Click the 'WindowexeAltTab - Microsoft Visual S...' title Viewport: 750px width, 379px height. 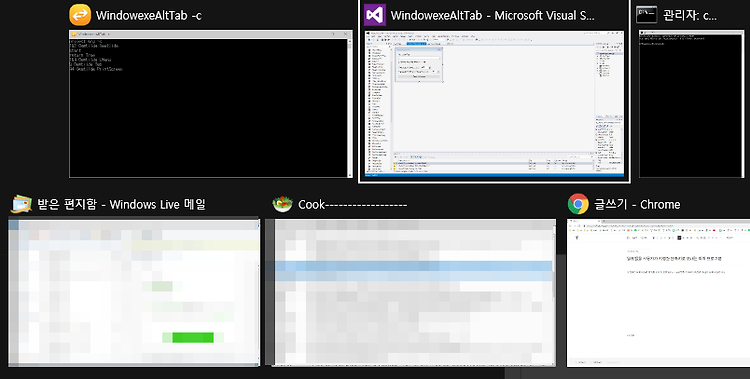click(x=493, y=15)
